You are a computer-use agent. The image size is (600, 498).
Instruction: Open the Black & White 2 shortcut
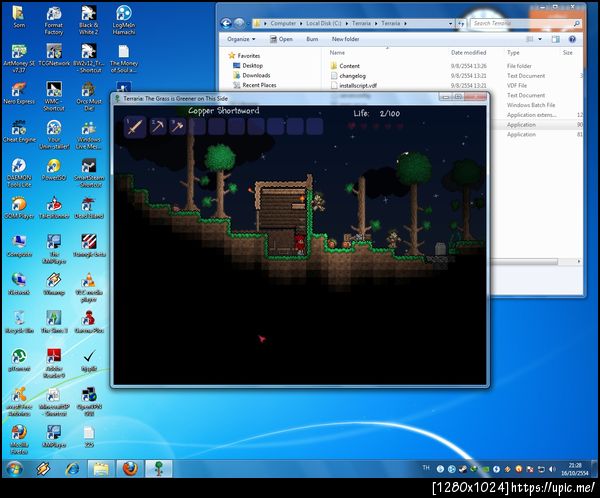88,20
